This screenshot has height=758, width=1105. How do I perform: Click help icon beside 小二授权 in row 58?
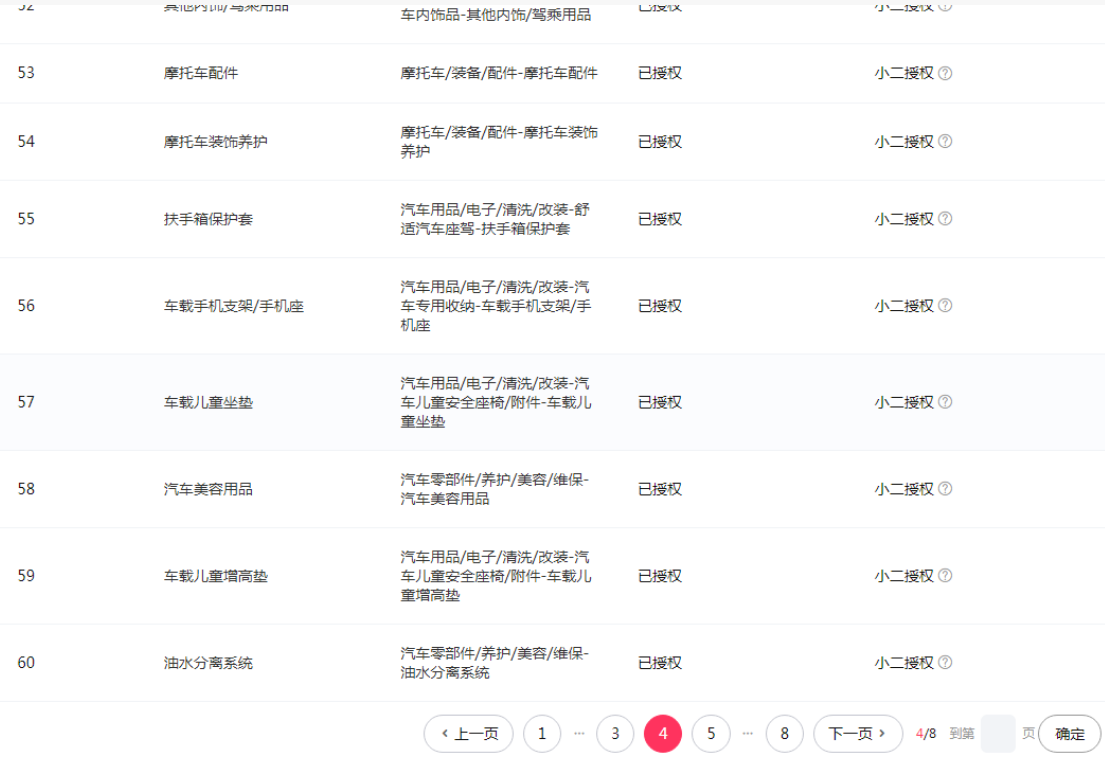click(945, 489)
